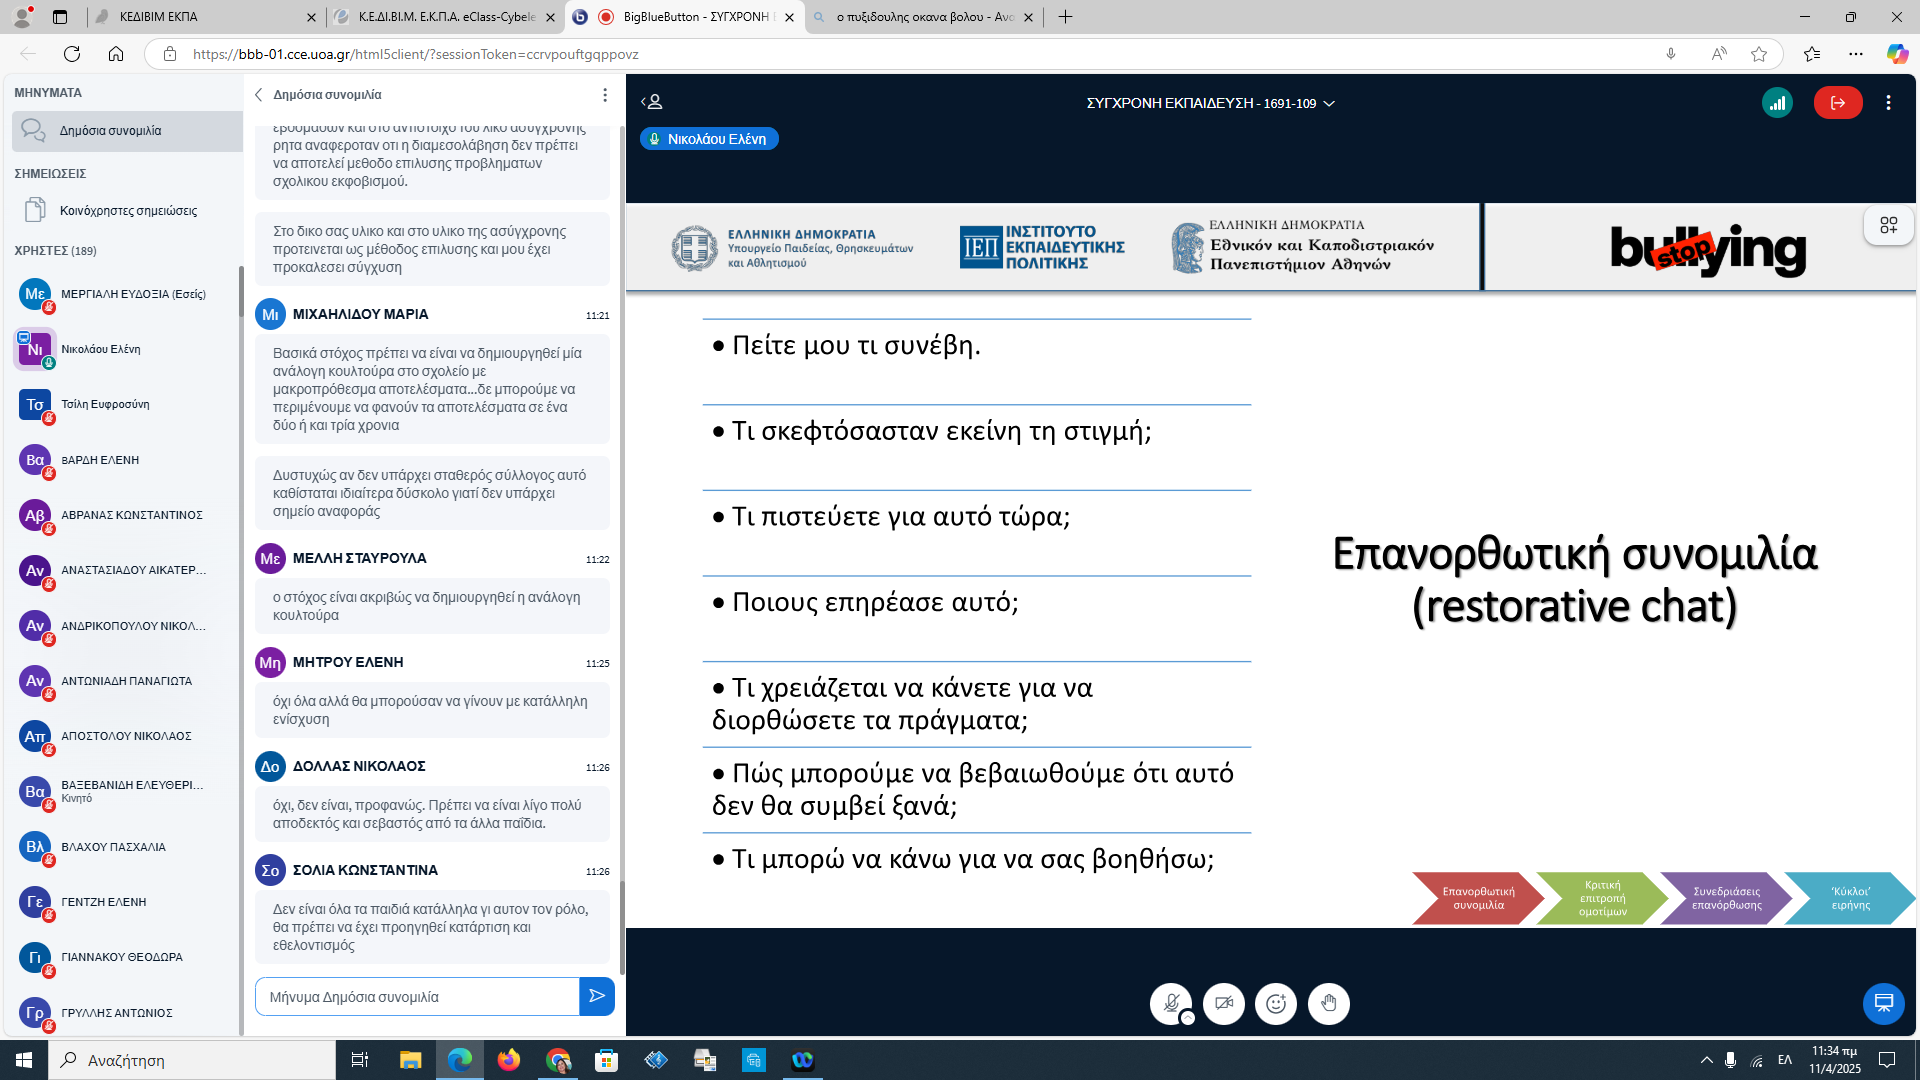
Task: Add this page to favorites
Action: point(1759,54)
